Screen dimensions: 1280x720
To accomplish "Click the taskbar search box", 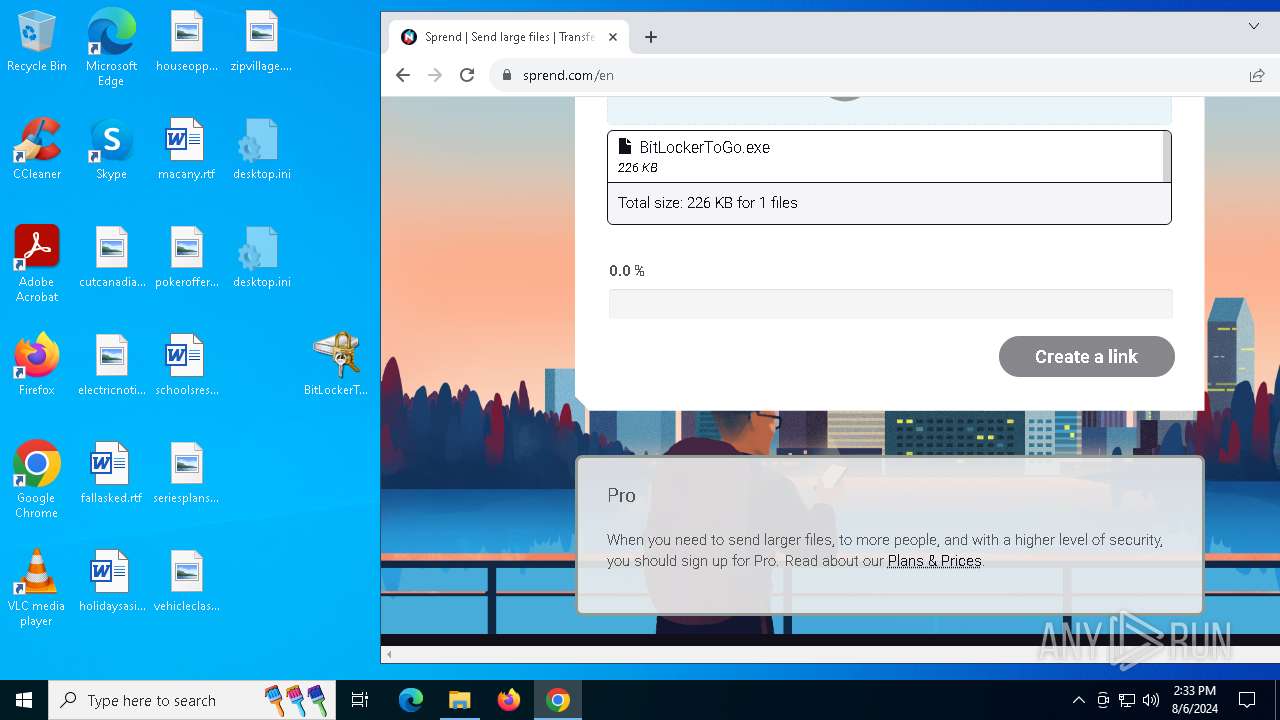I will [x=192, y=700].
